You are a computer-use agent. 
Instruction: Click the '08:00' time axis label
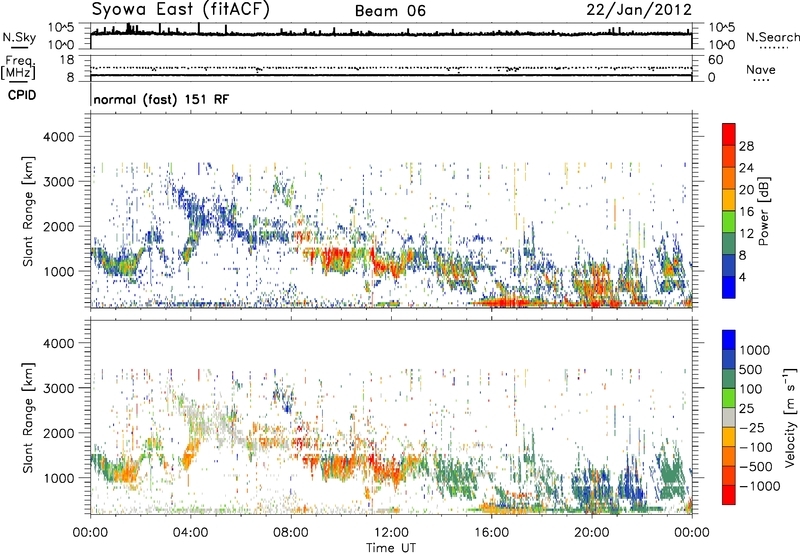(x=291, y=533)
